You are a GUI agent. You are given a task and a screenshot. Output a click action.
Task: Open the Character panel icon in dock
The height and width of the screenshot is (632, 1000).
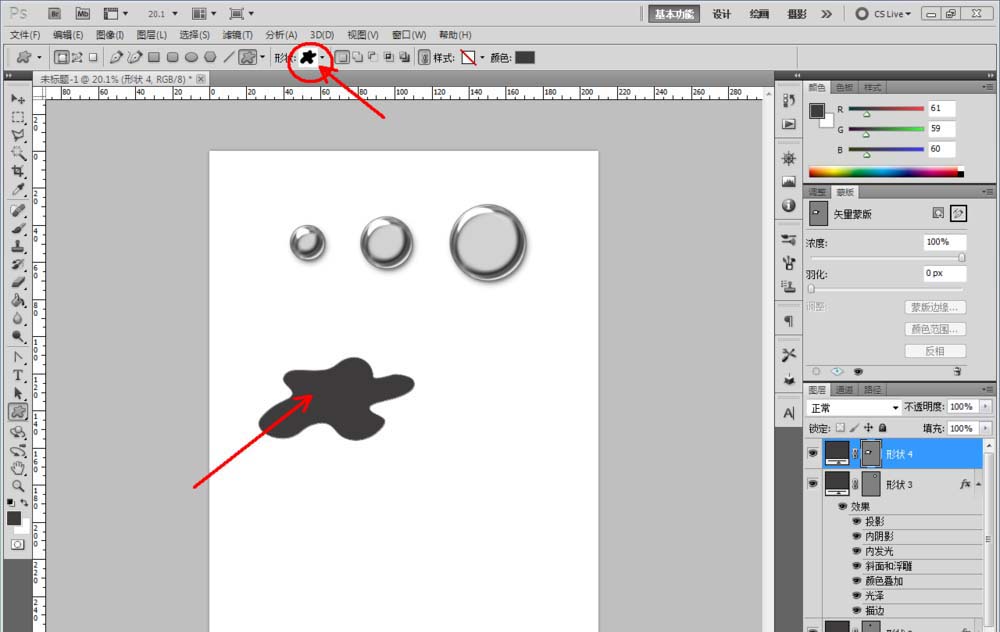(789, 413)
